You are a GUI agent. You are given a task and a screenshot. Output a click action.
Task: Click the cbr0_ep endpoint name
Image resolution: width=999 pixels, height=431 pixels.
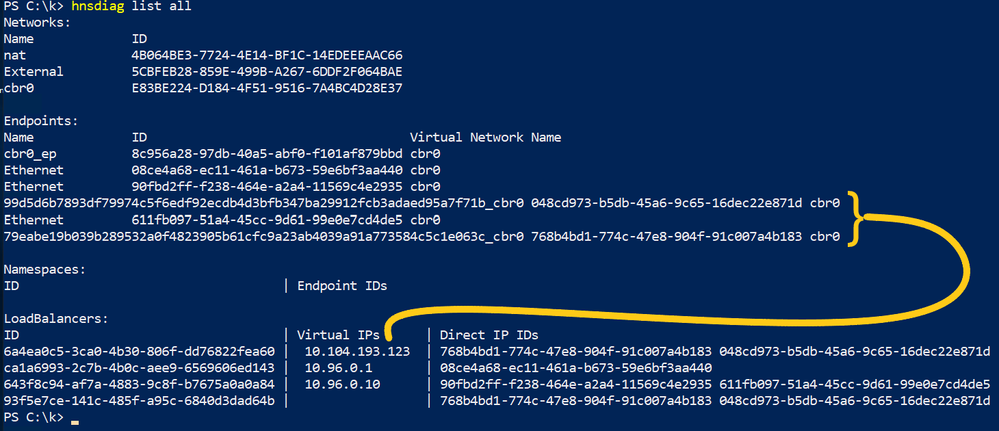pos(31,154)
